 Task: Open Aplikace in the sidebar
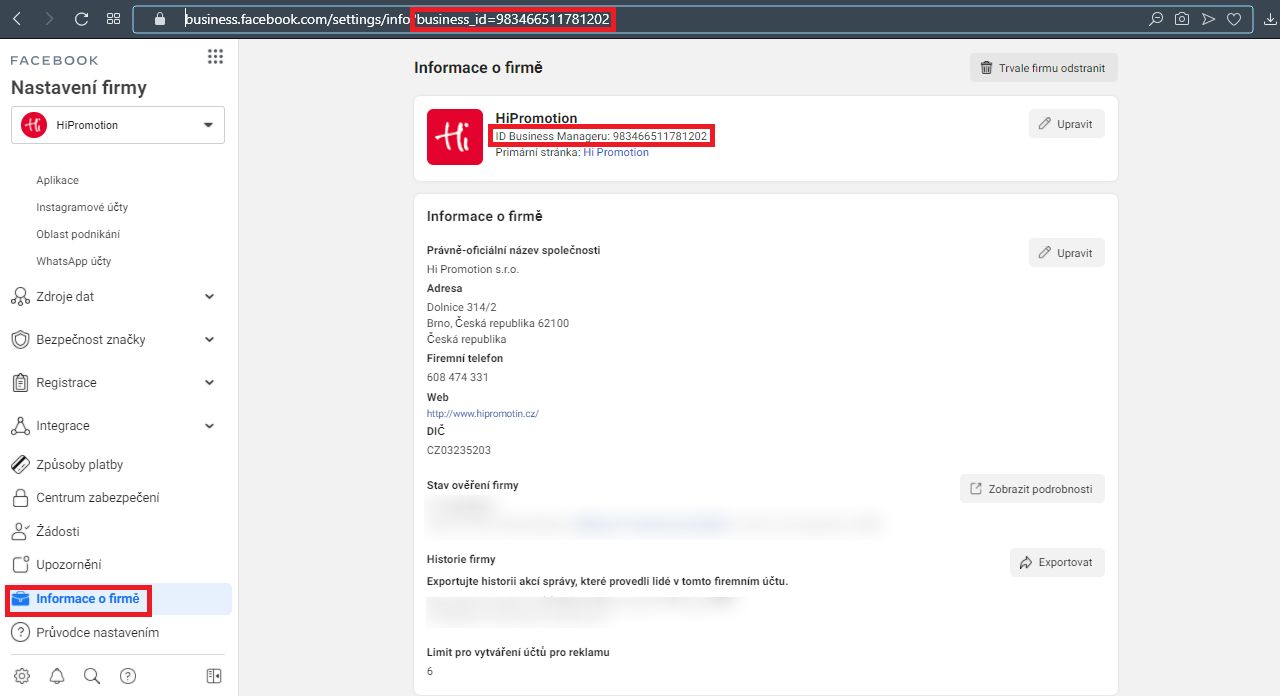coord(57,180)
